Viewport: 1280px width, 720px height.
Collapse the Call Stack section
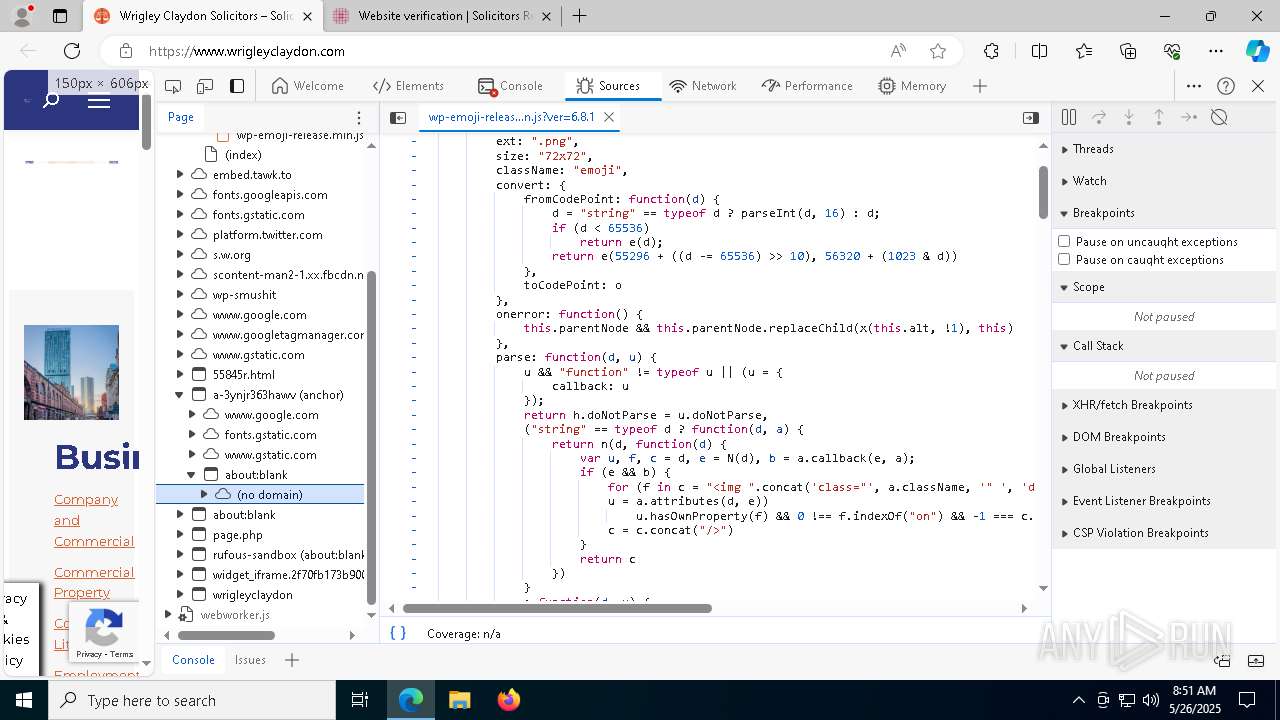pyautogui.click(x=1165, y=346)
